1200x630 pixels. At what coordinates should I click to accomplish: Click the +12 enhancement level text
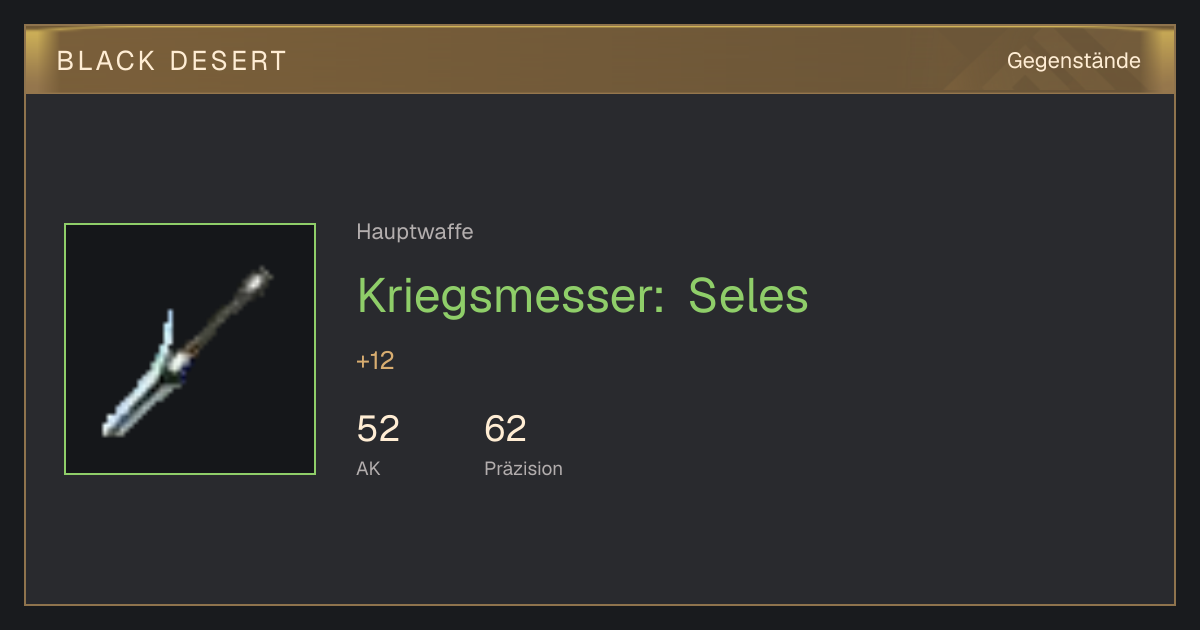pos(375,361)
